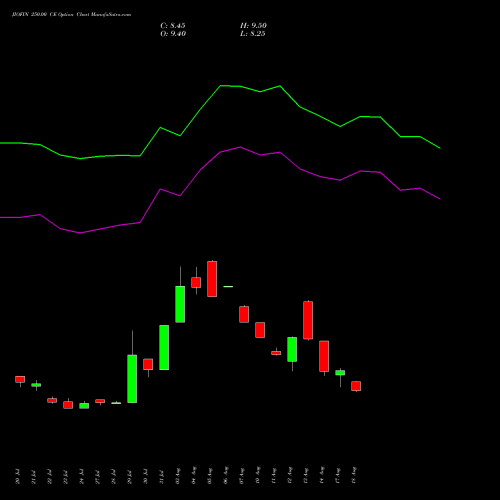The height and width of the screenshot is (500, 500).
Task: Click the high value 'H: 9.50'
Action: pyautogui.click(x=253, y=26)
